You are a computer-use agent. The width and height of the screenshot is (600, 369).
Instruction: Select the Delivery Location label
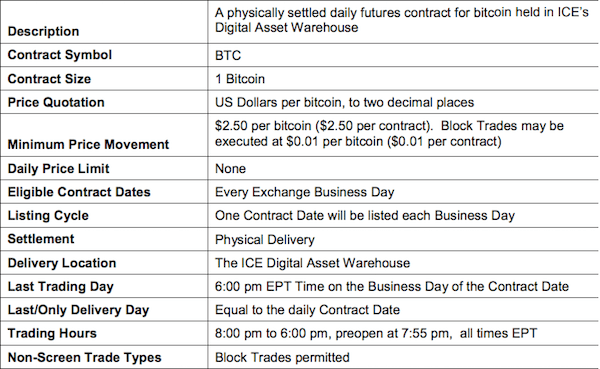click(x=62, y=263)
